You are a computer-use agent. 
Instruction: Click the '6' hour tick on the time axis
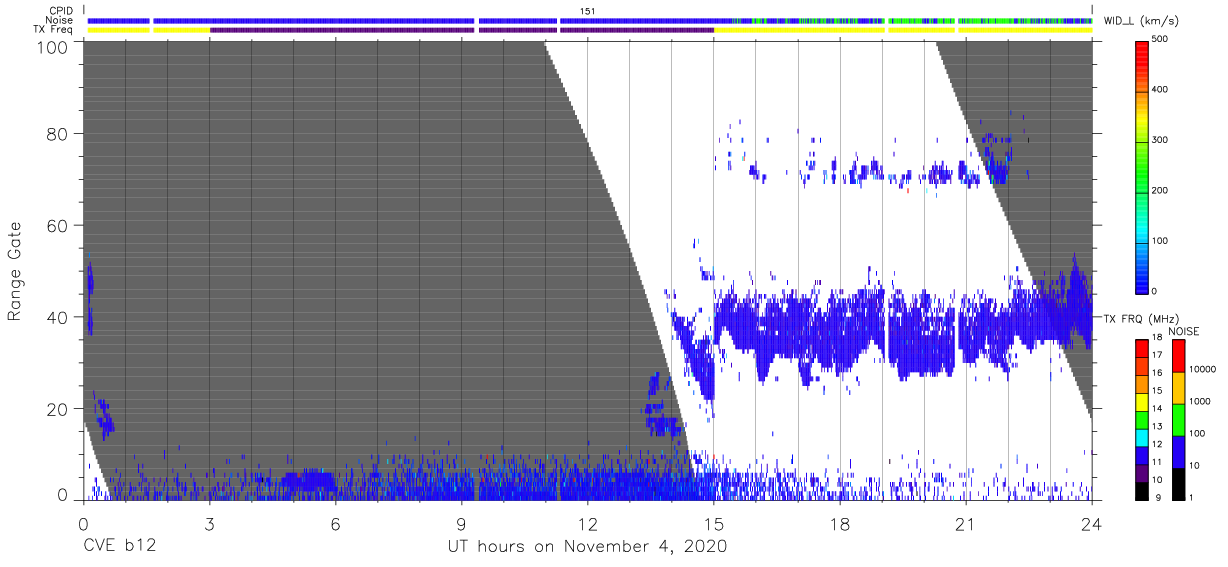[x=335, y=523]
